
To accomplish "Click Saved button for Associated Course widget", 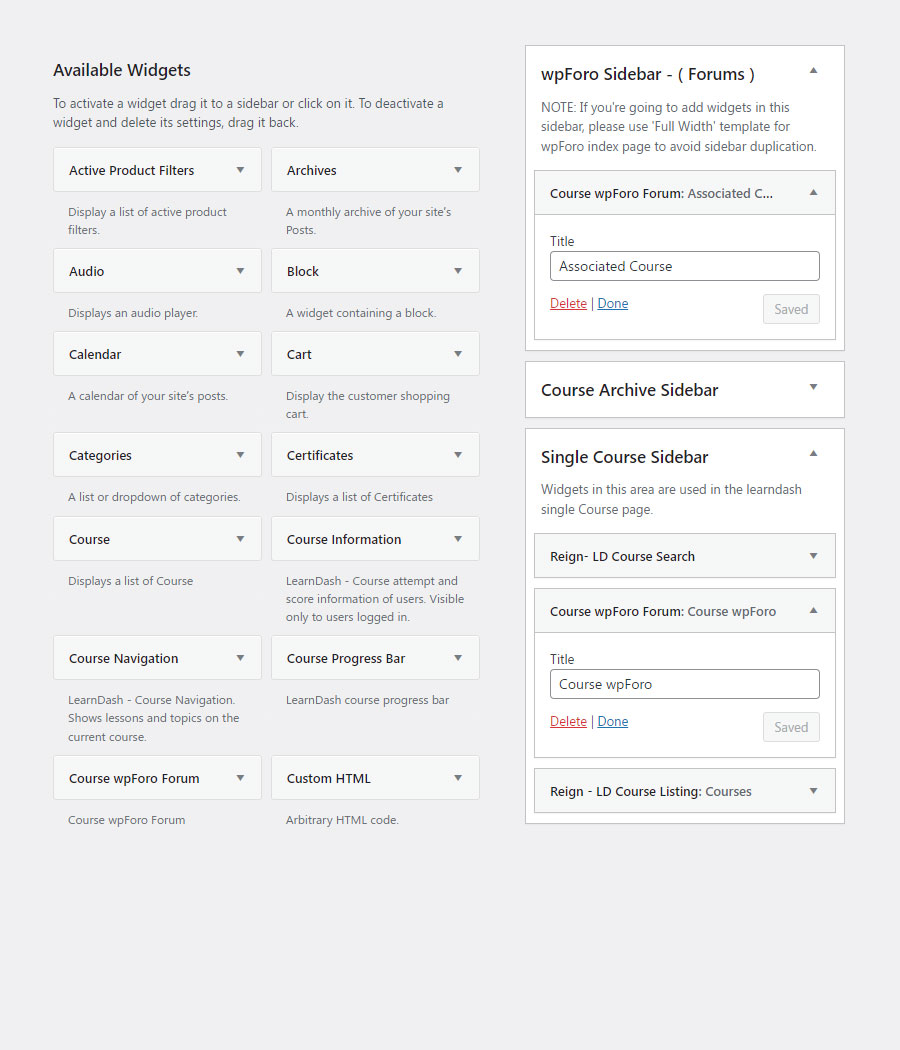I will 791,309.
